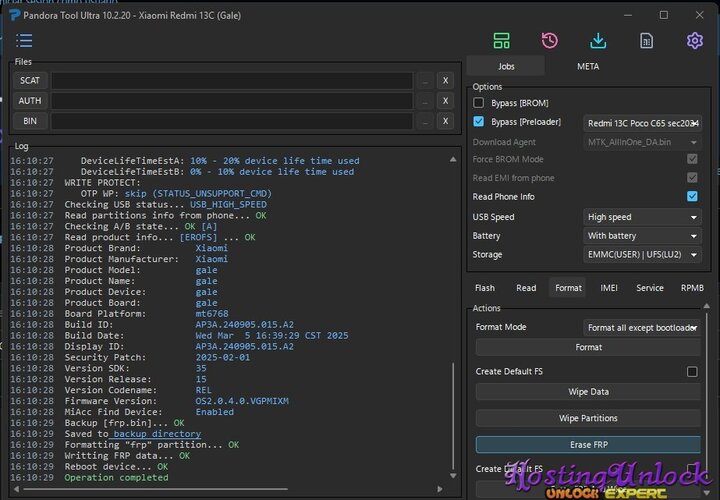Viewport: 720px width, 500px height.
Task: Open the IMEI tab
Action: tap(609, 288)
